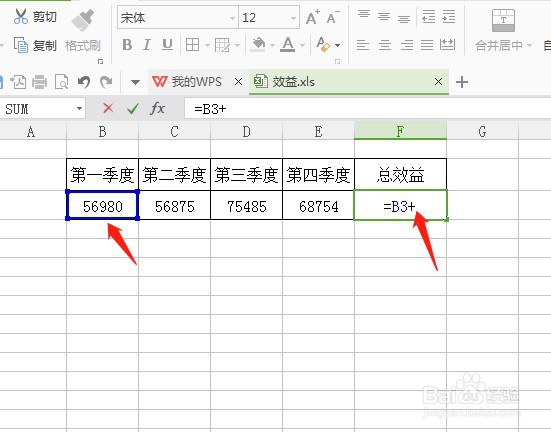Increase indent icon

449,16
